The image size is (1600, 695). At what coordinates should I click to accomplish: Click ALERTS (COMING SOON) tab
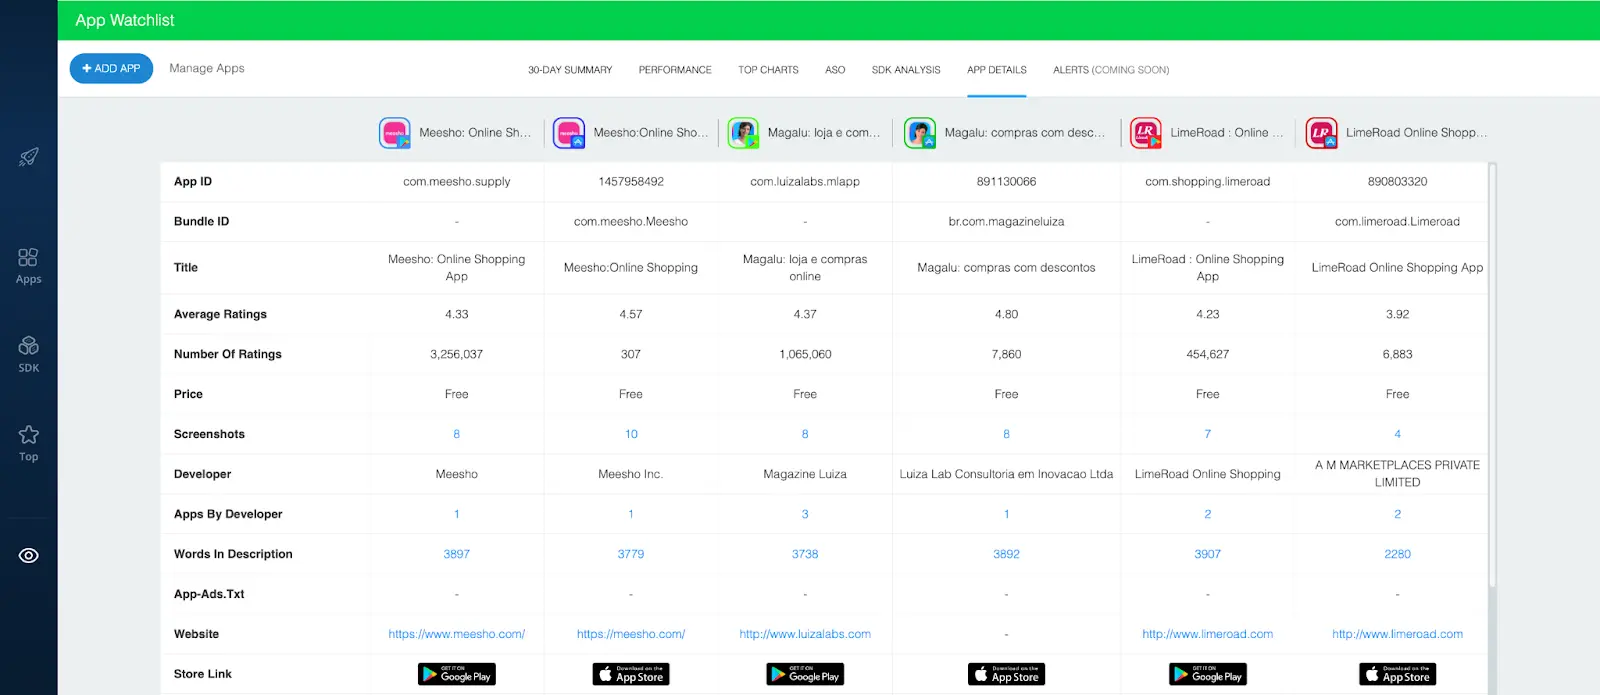point(1111,70)
